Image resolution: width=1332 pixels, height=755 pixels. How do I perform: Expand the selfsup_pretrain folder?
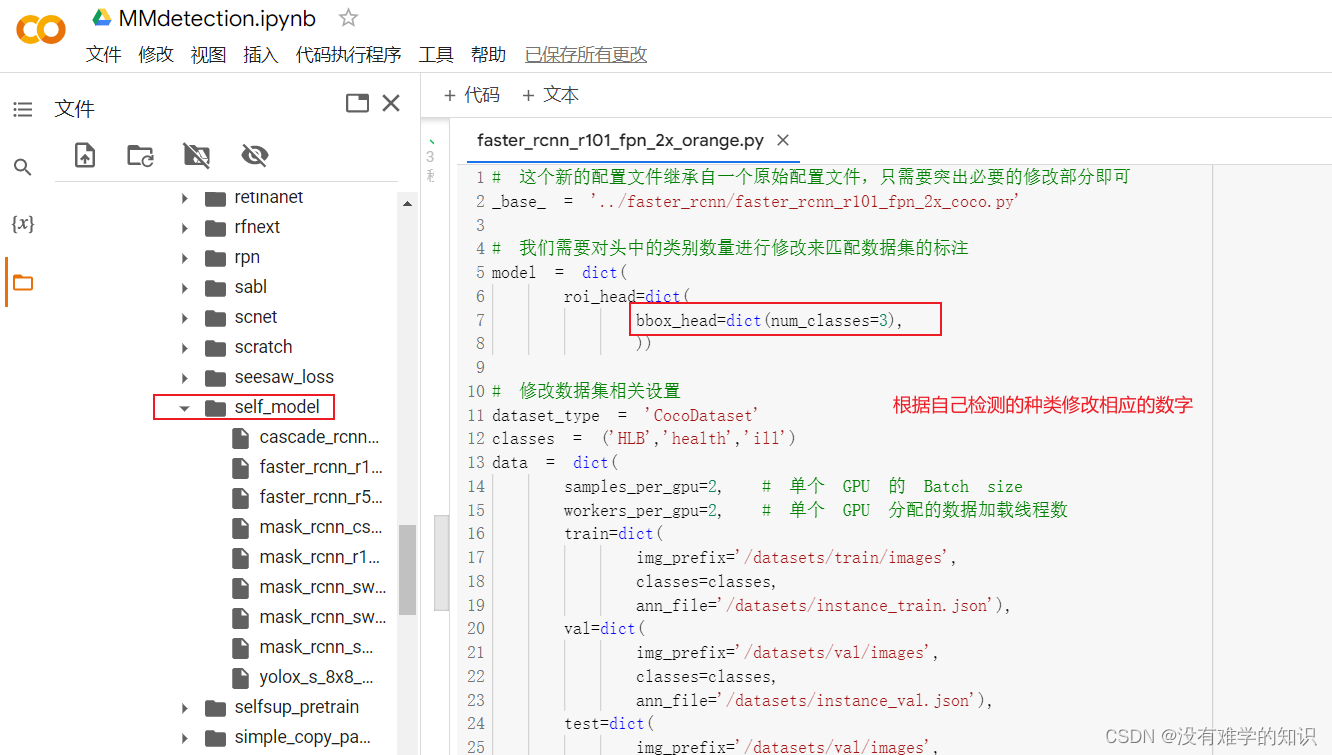[x=185, y=708]
